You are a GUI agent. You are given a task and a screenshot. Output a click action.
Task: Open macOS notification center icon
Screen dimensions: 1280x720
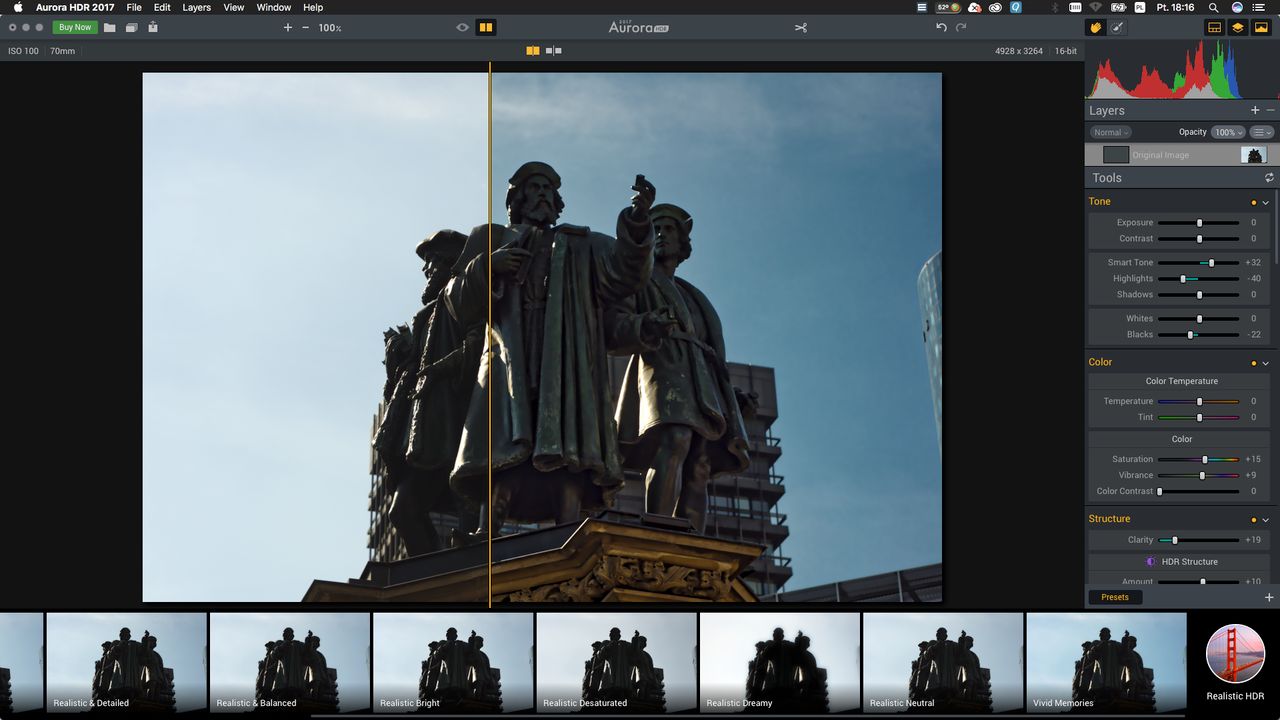pos(1258,7)
